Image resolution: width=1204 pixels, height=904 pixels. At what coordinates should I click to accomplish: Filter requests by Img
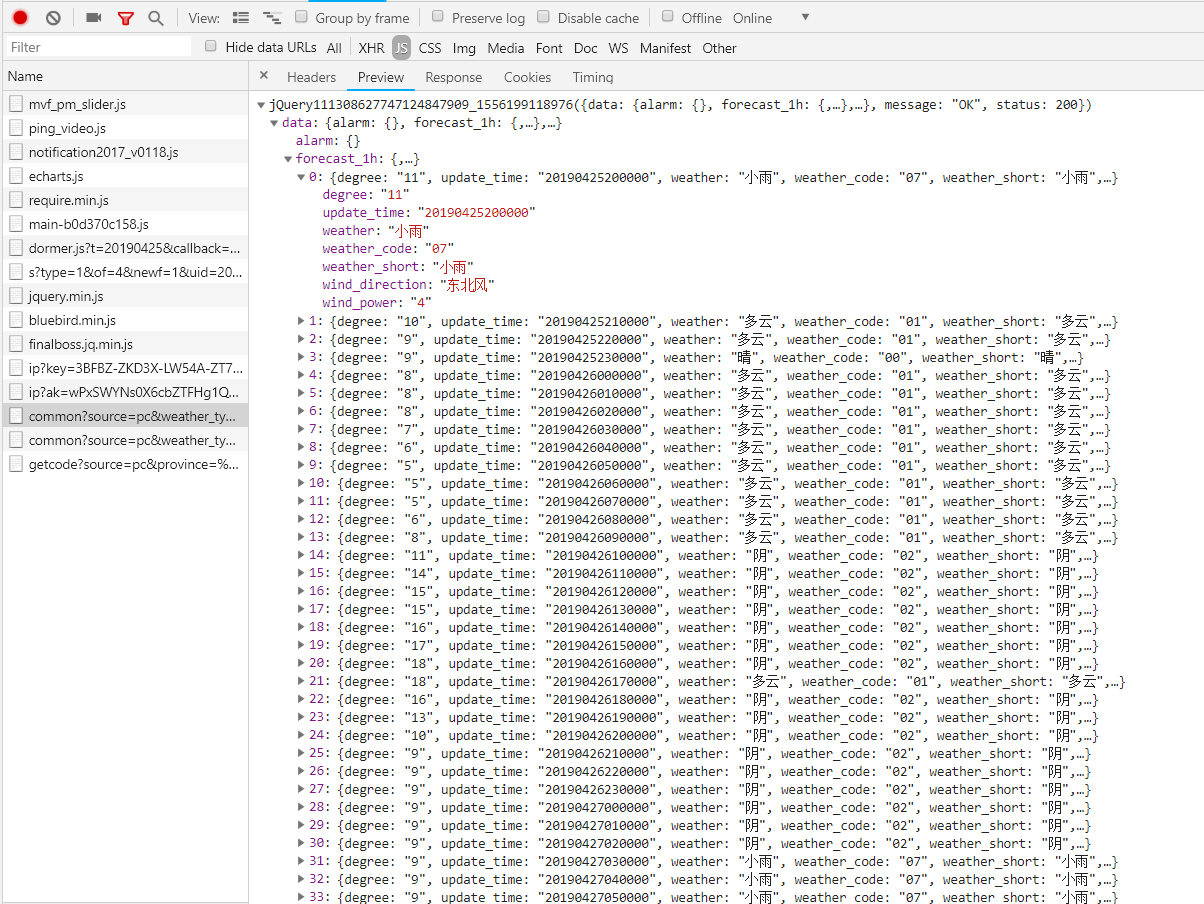(x=464, y=48)
